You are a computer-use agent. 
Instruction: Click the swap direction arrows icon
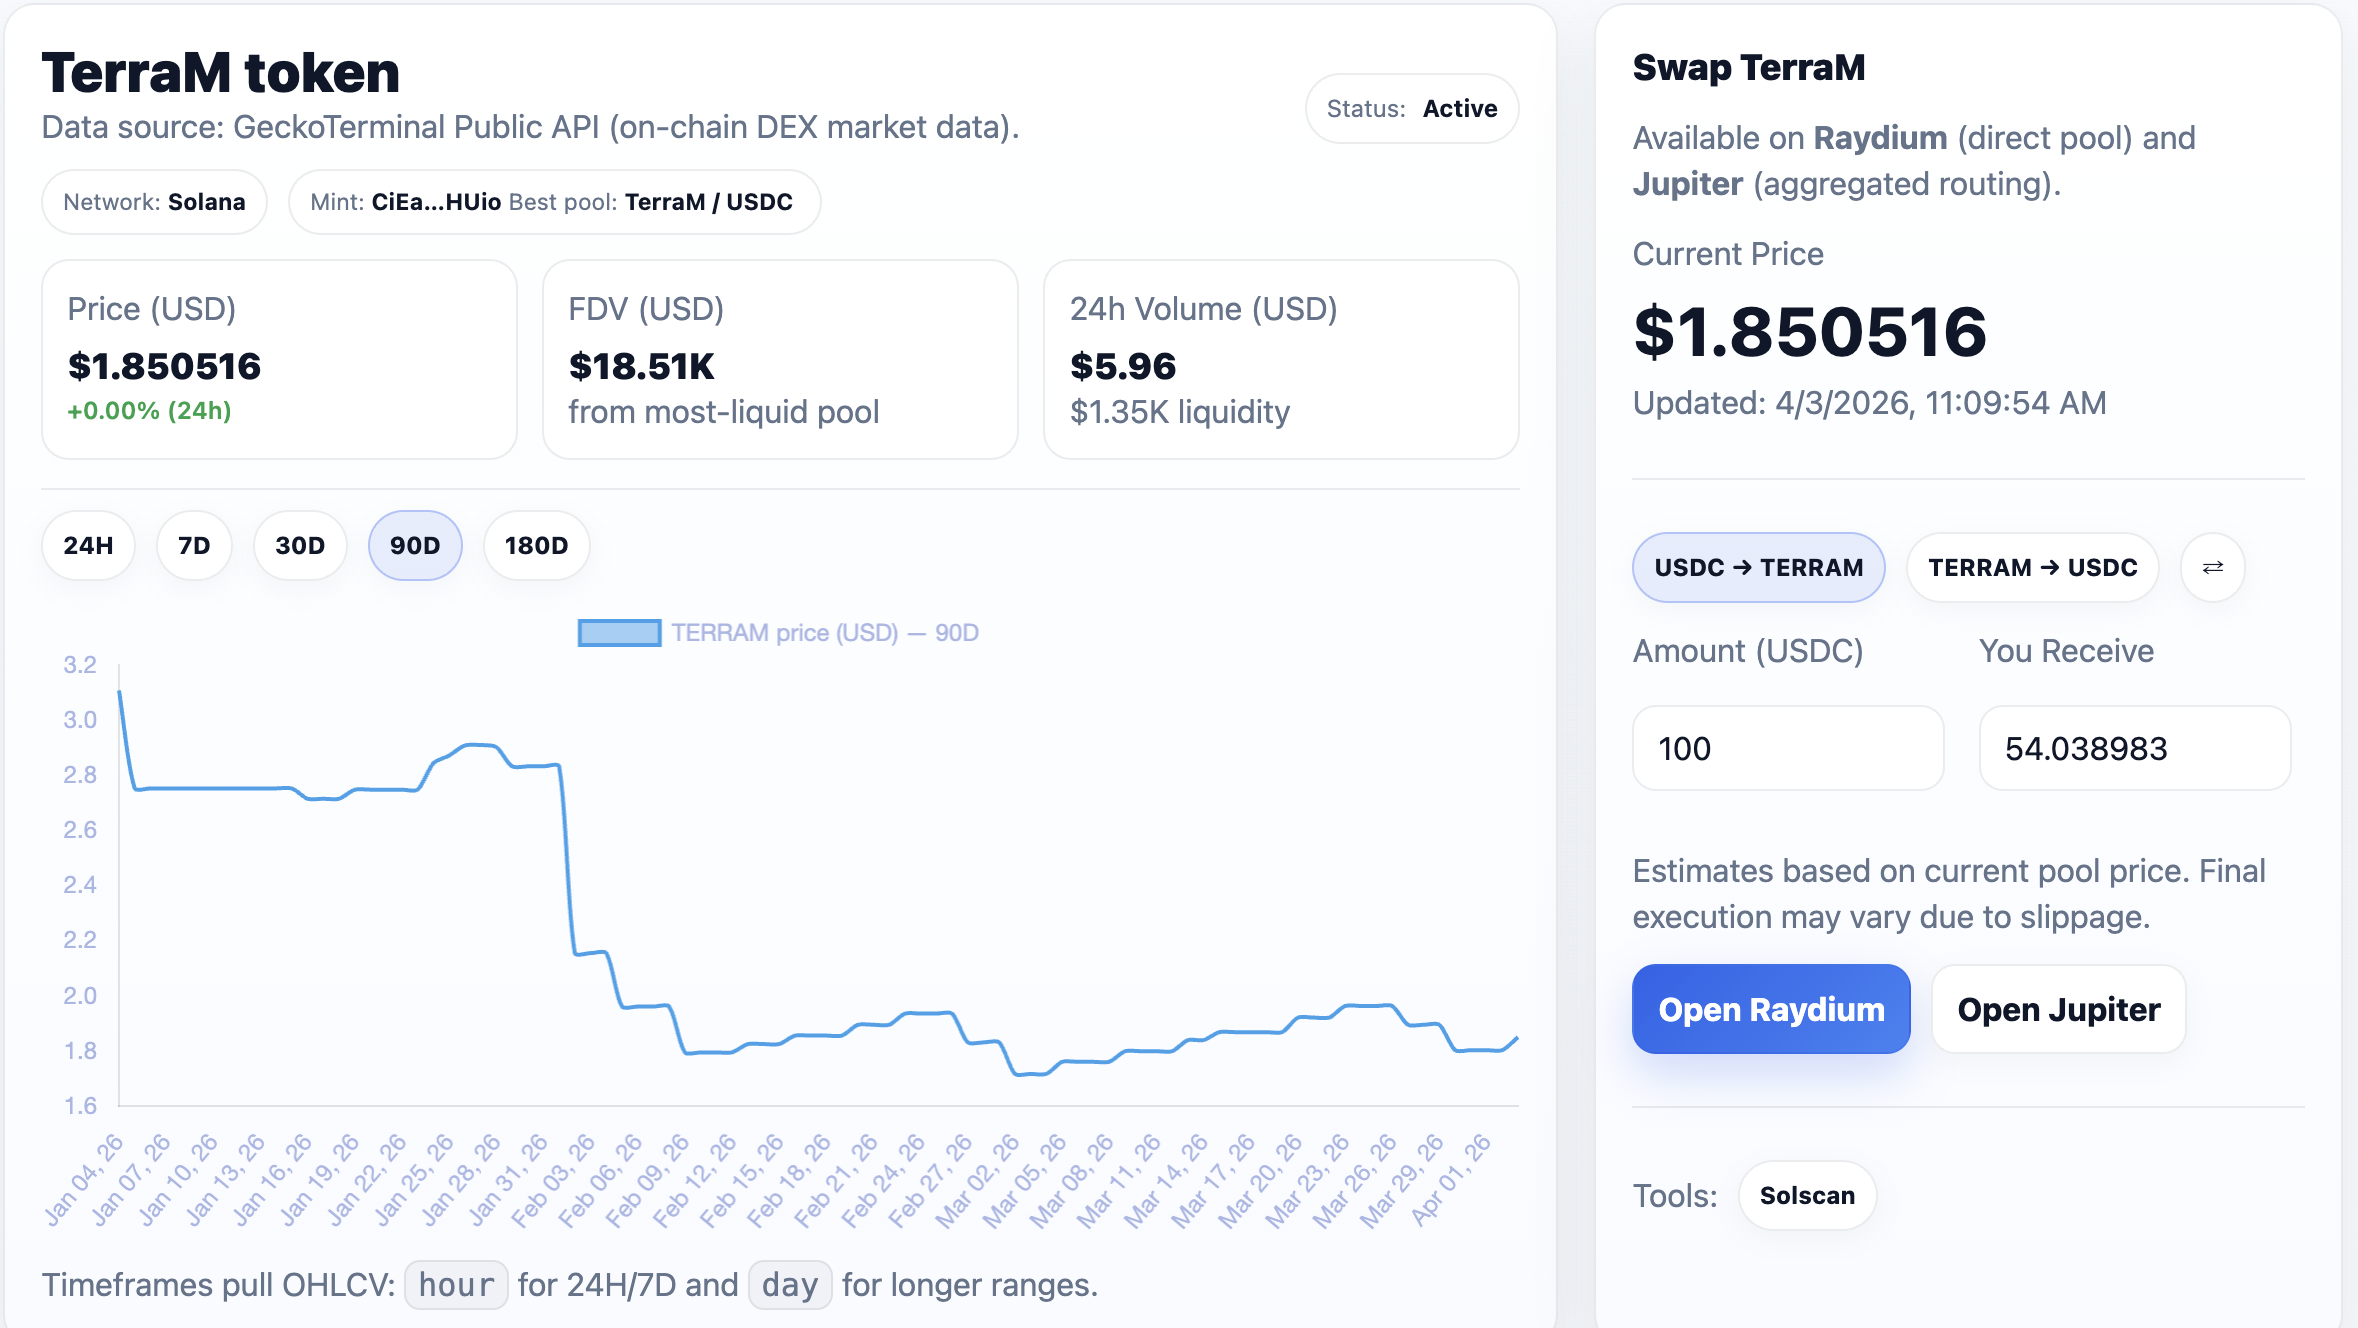point(2212,567)
